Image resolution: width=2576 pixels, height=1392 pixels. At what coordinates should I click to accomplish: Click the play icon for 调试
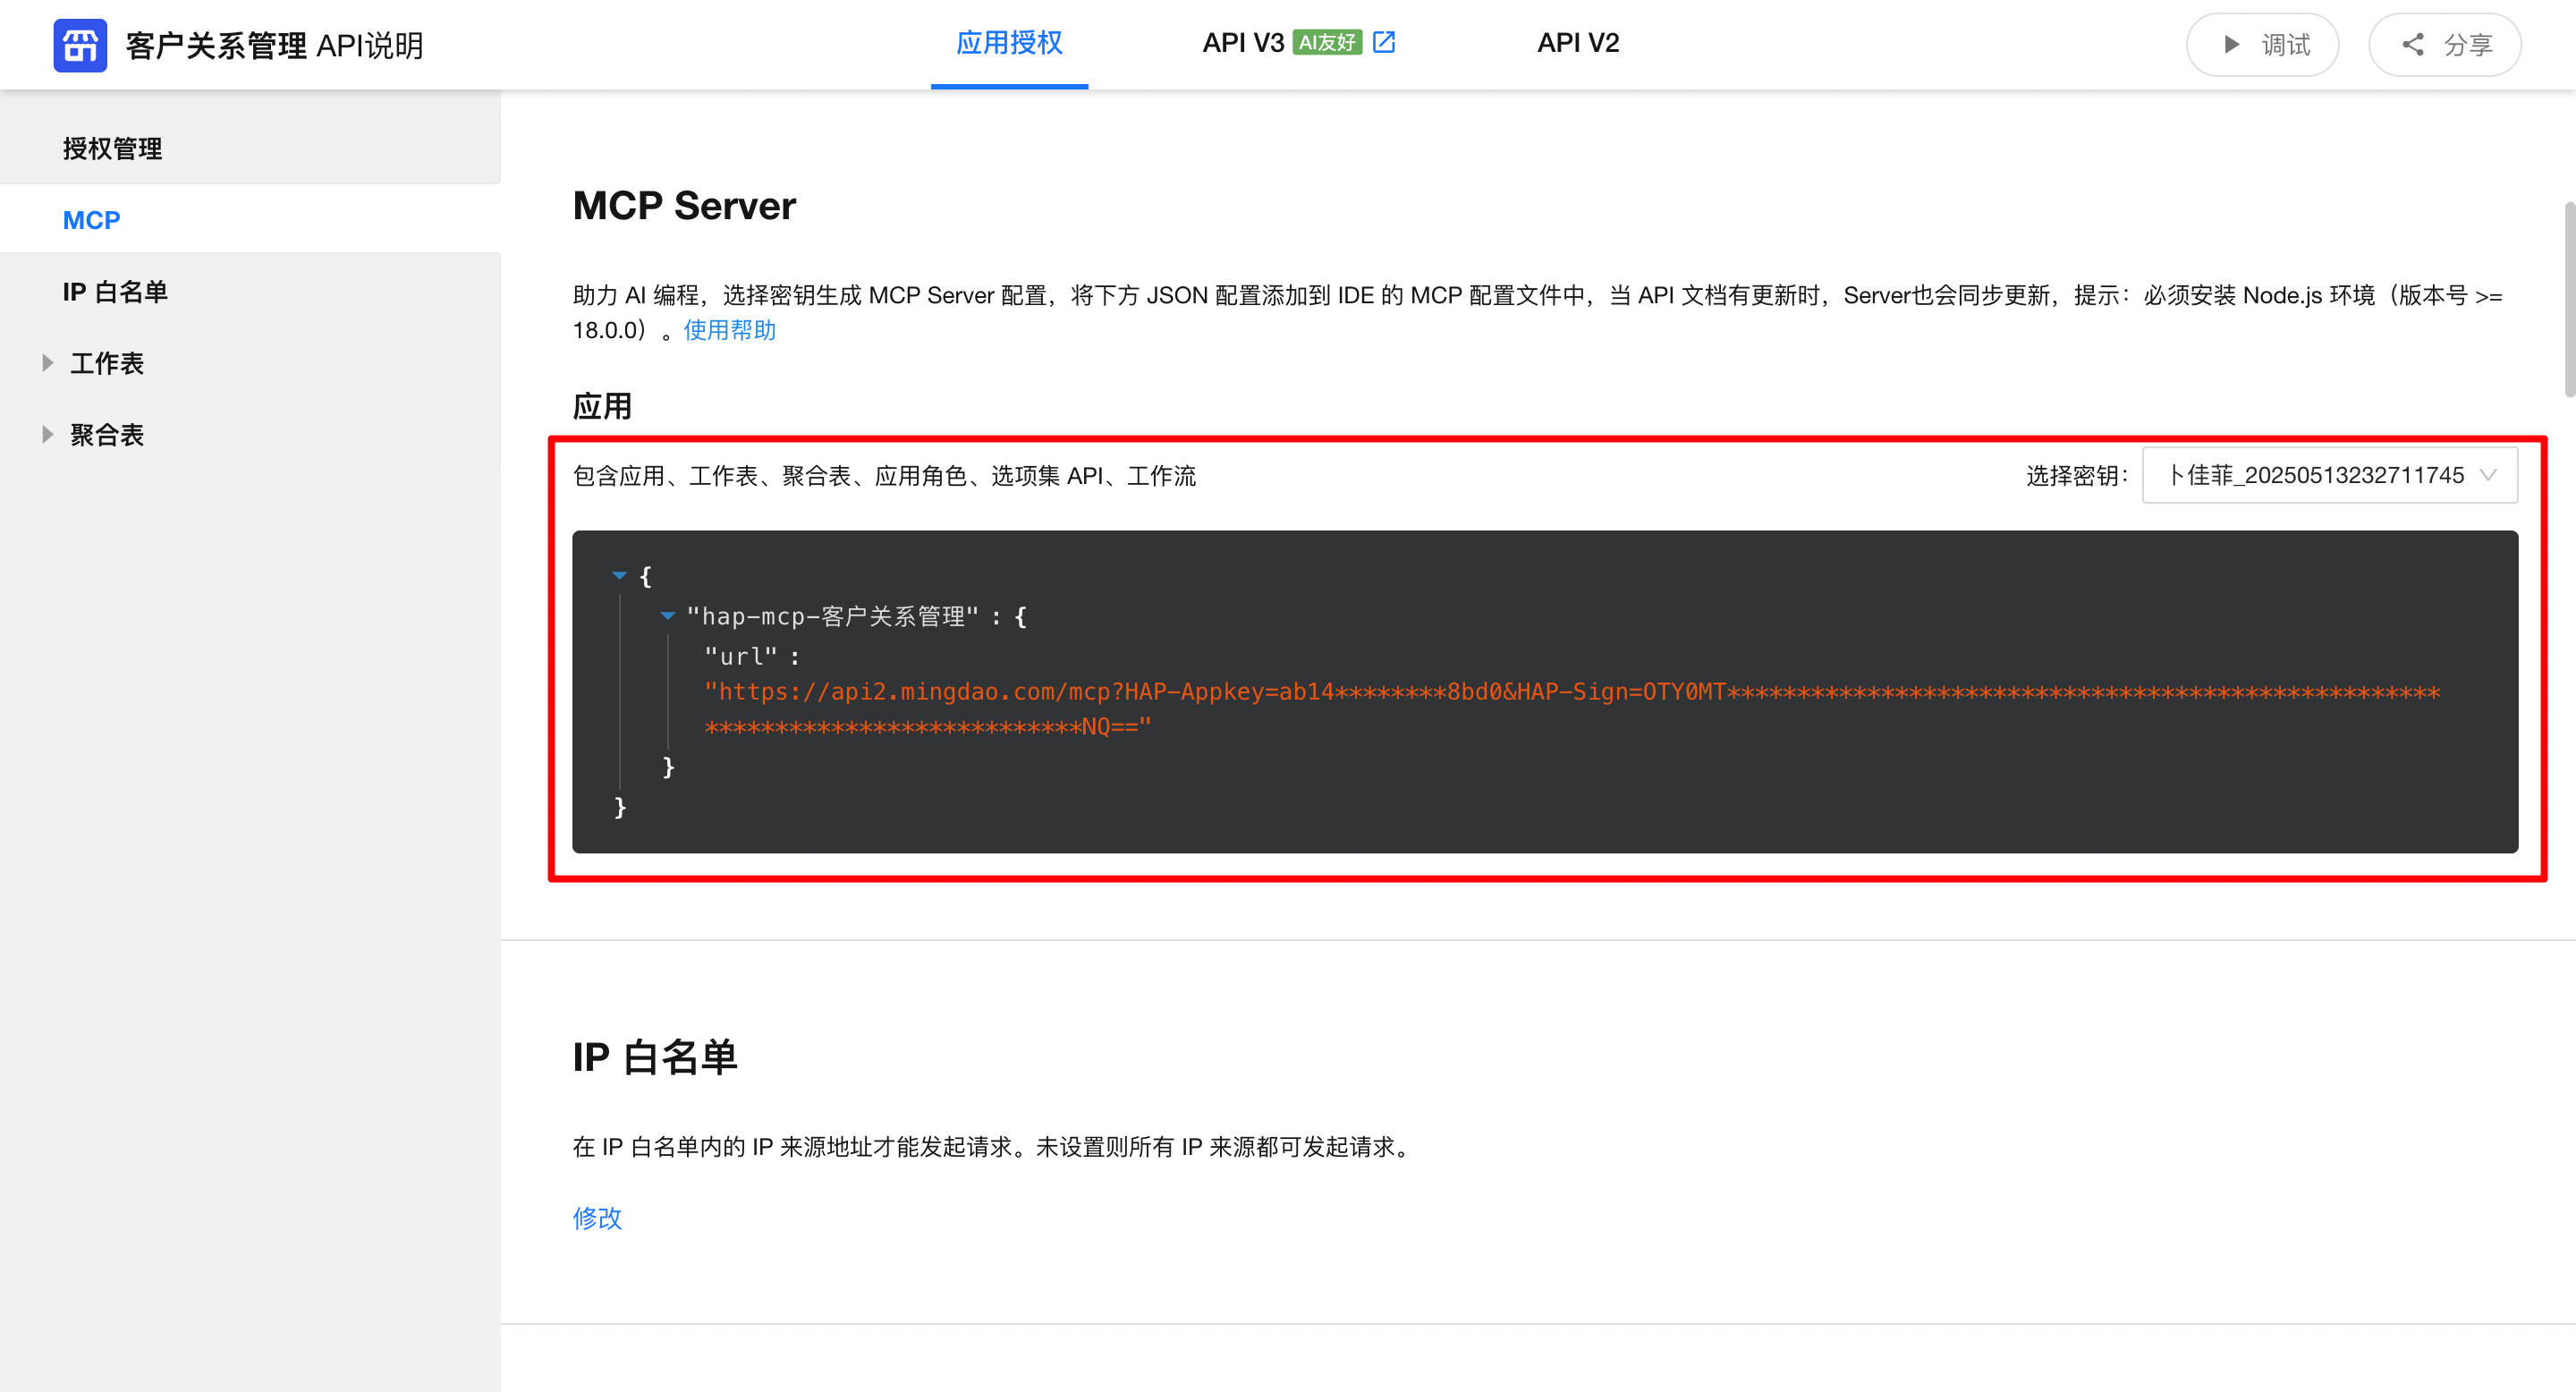click(x=2231, y=45)
